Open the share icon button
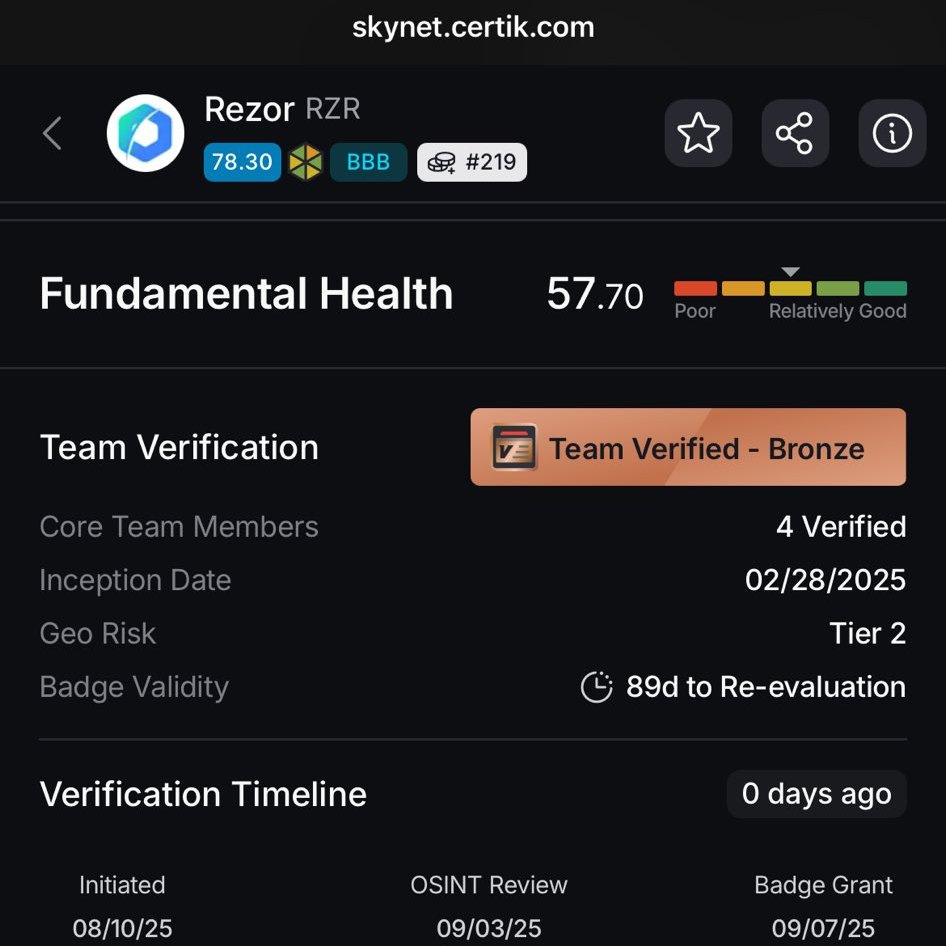Image resolution: width=946 pixels, height=946 pixels. (795, 133)
